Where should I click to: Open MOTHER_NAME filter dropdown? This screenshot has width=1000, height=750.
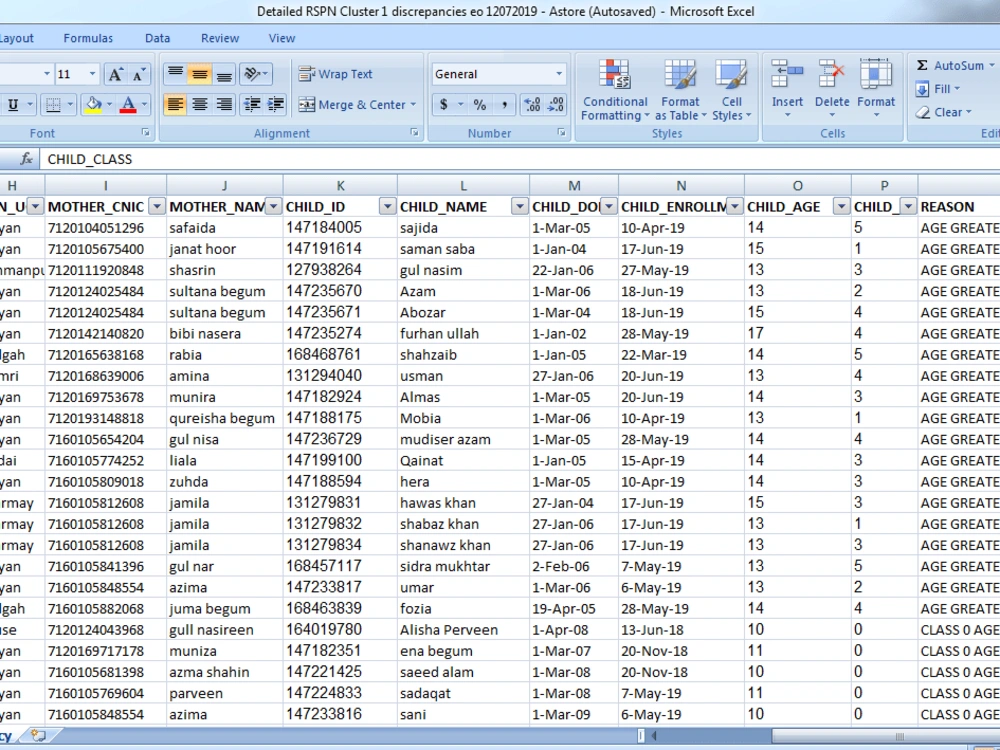273,206
